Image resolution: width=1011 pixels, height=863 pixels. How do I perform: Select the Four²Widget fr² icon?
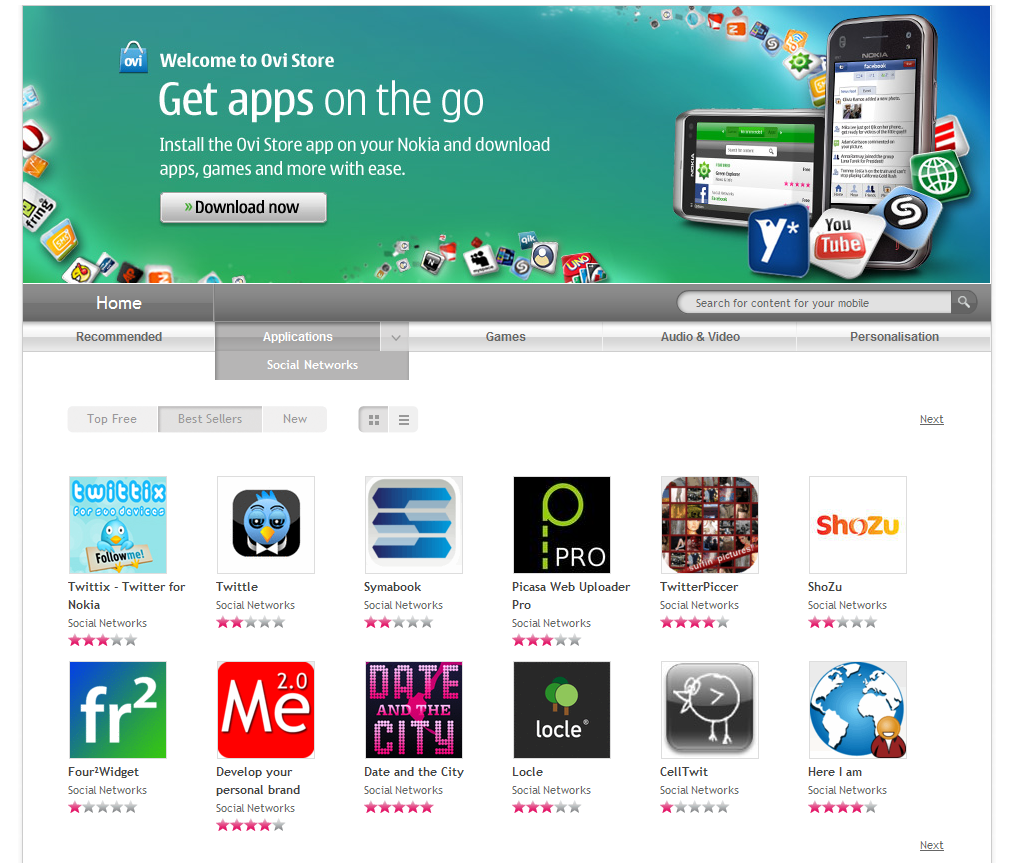click(117, 709)
